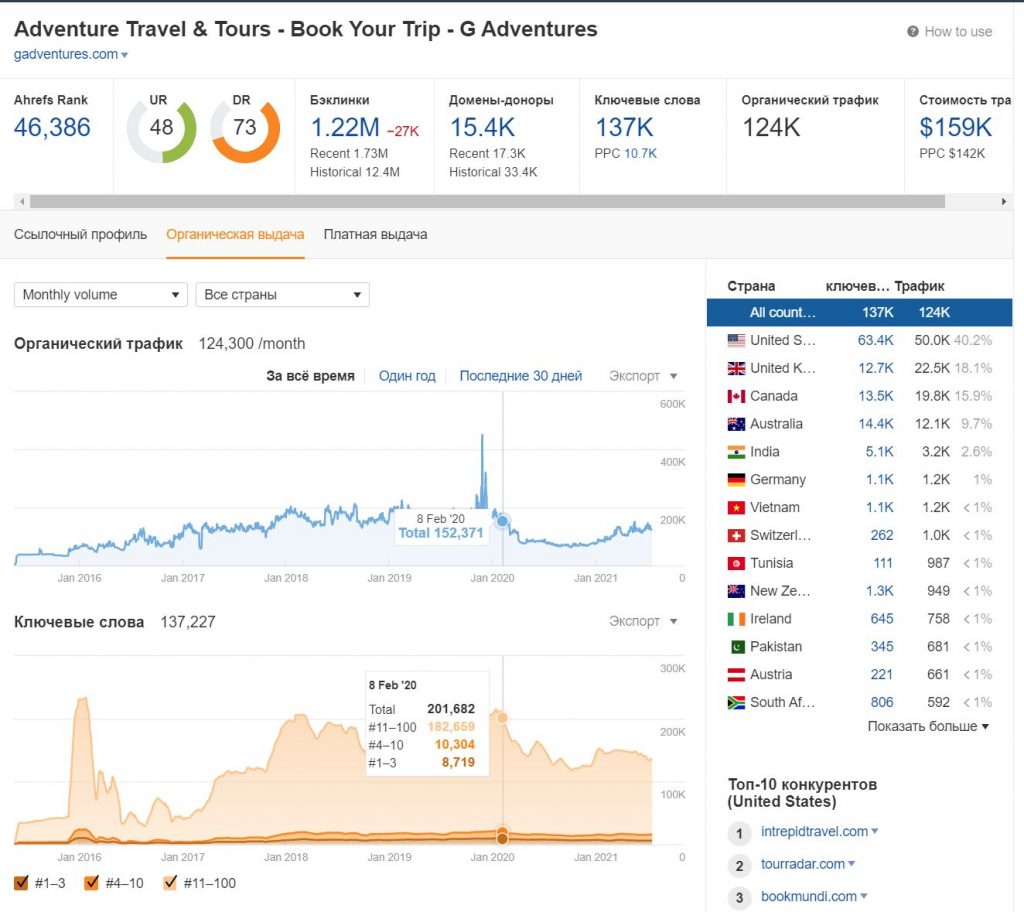Select the За всё время time range
Screen dimensions: 1024x912
pyautogui.click(x=310, y=376)
